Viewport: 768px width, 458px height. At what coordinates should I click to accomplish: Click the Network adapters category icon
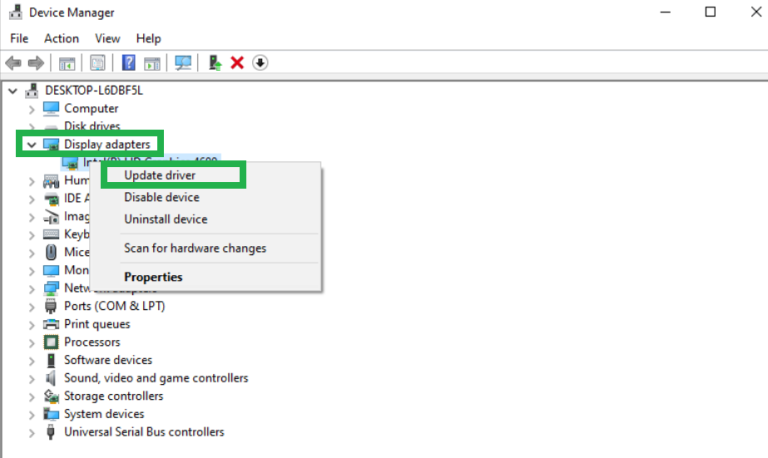(x=51, y=289)
